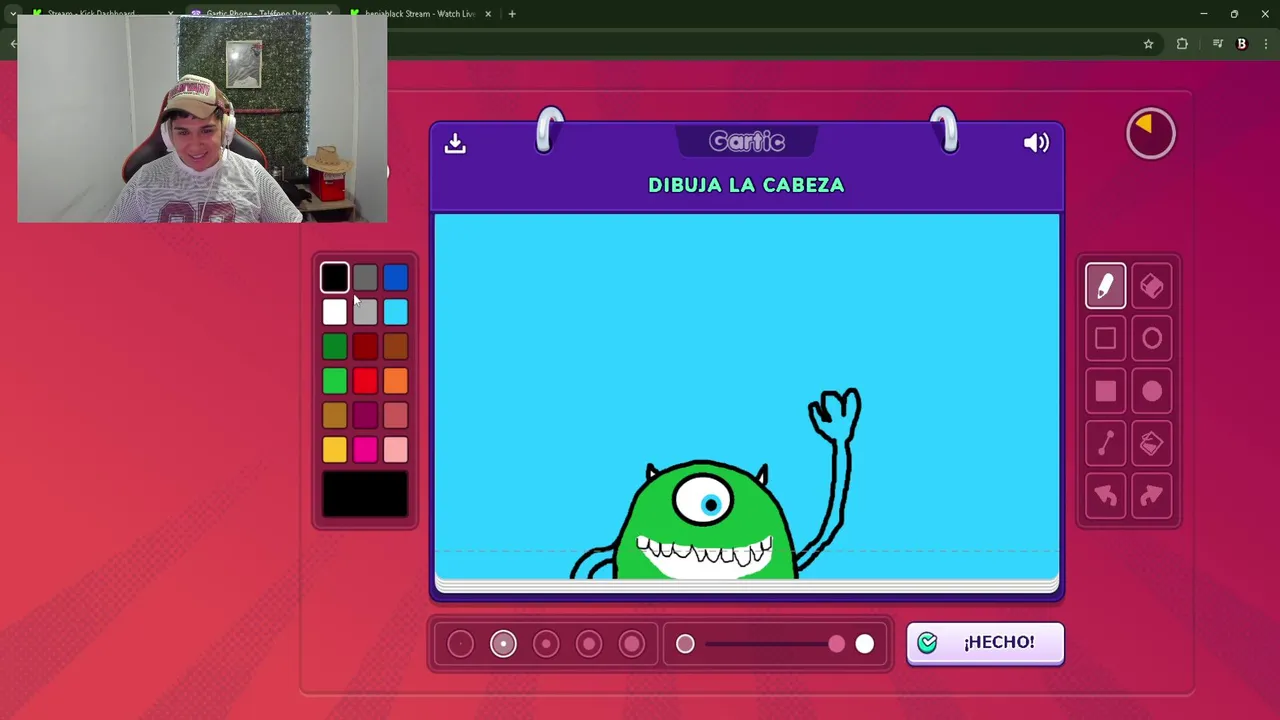Pick the light pink color swatch
The height and width of the screenshot is (720, 1280).
(x=395, y=450)
